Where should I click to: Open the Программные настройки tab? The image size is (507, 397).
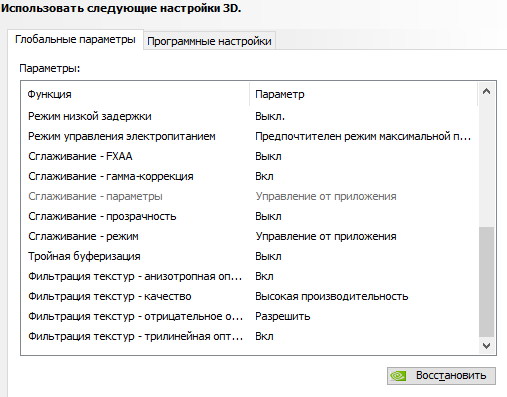pyautogui.click(x=209, y=41)
